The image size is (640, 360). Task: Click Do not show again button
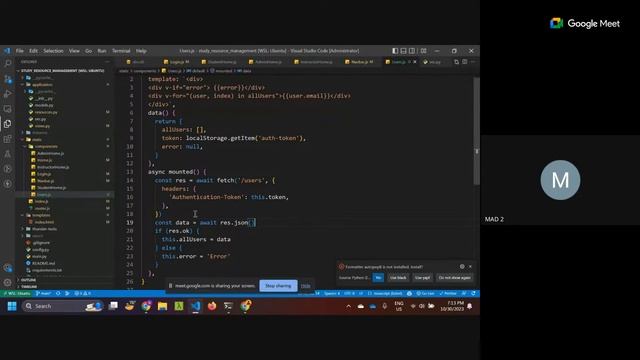tap(454, 278)
